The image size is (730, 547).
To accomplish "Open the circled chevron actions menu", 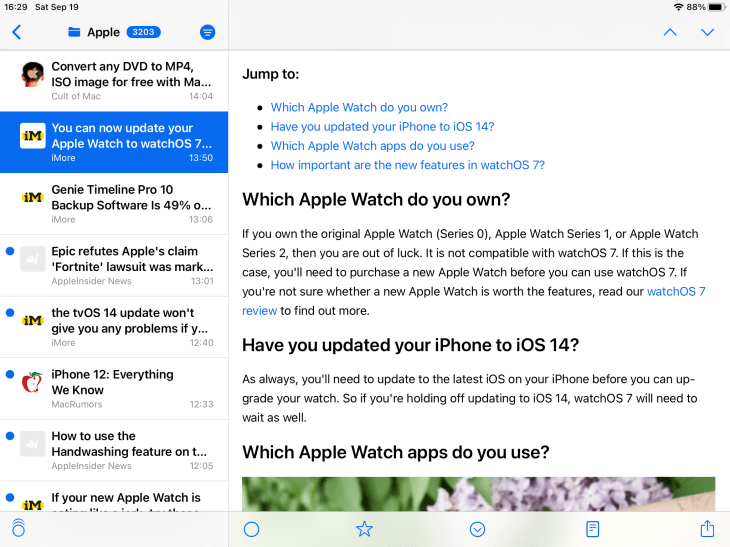I will (478, 529).
